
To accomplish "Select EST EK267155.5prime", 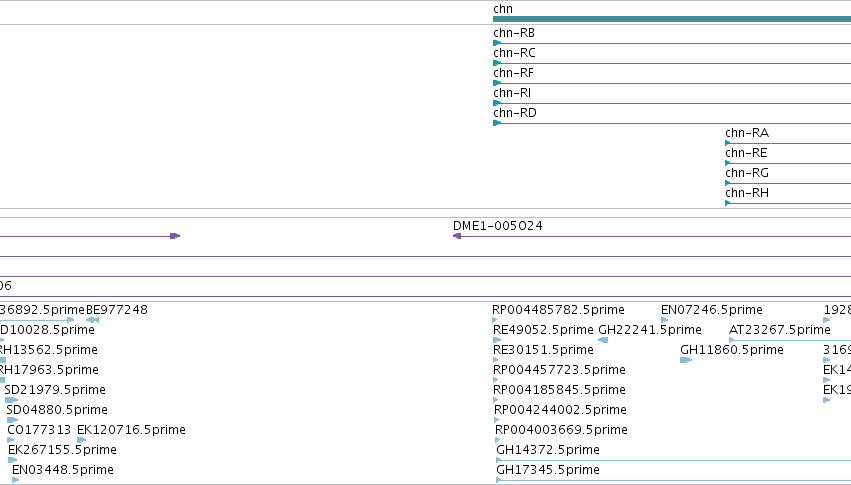I will [62, 450].
